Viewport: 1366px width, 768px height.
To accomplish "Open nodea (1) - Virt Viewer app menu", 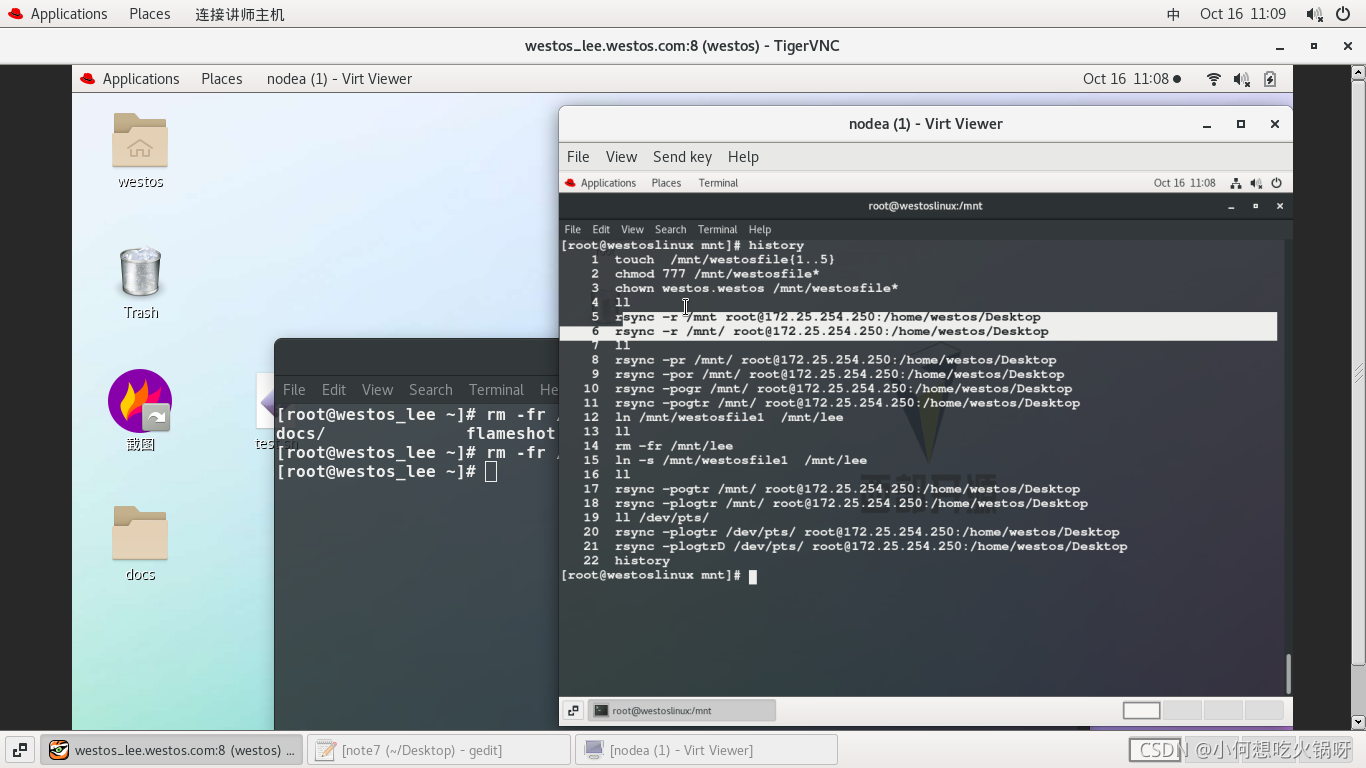I will pyautogui.click(x=339, y=79).
